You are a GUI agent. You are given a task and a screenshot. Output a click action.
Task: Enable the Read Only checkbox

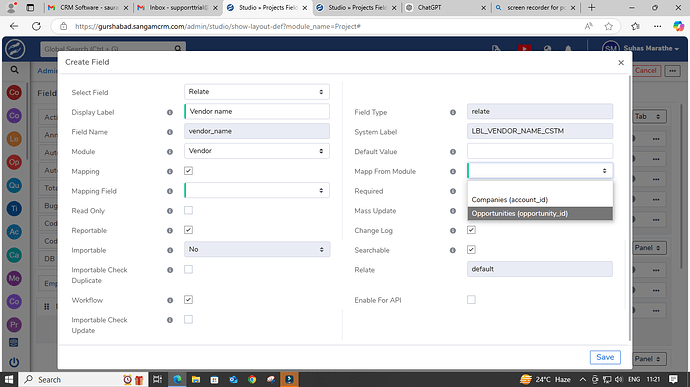(x=188, y=210)
